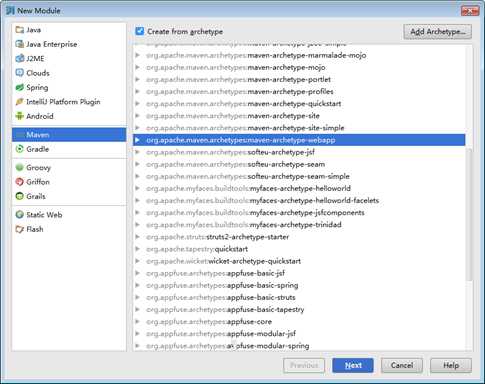Image resolution: width=485 pixels, height=384 pixels.
Task: Close the New Module dialog
Action: pyautogui.click(x=470, y=11)
